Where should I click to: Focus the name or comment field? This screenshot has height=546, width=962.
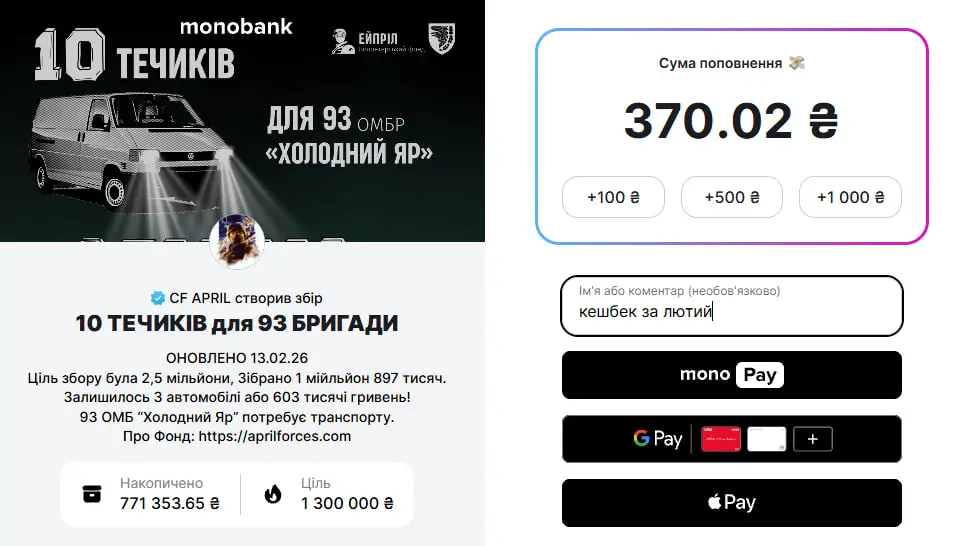[x=731, y=311]
